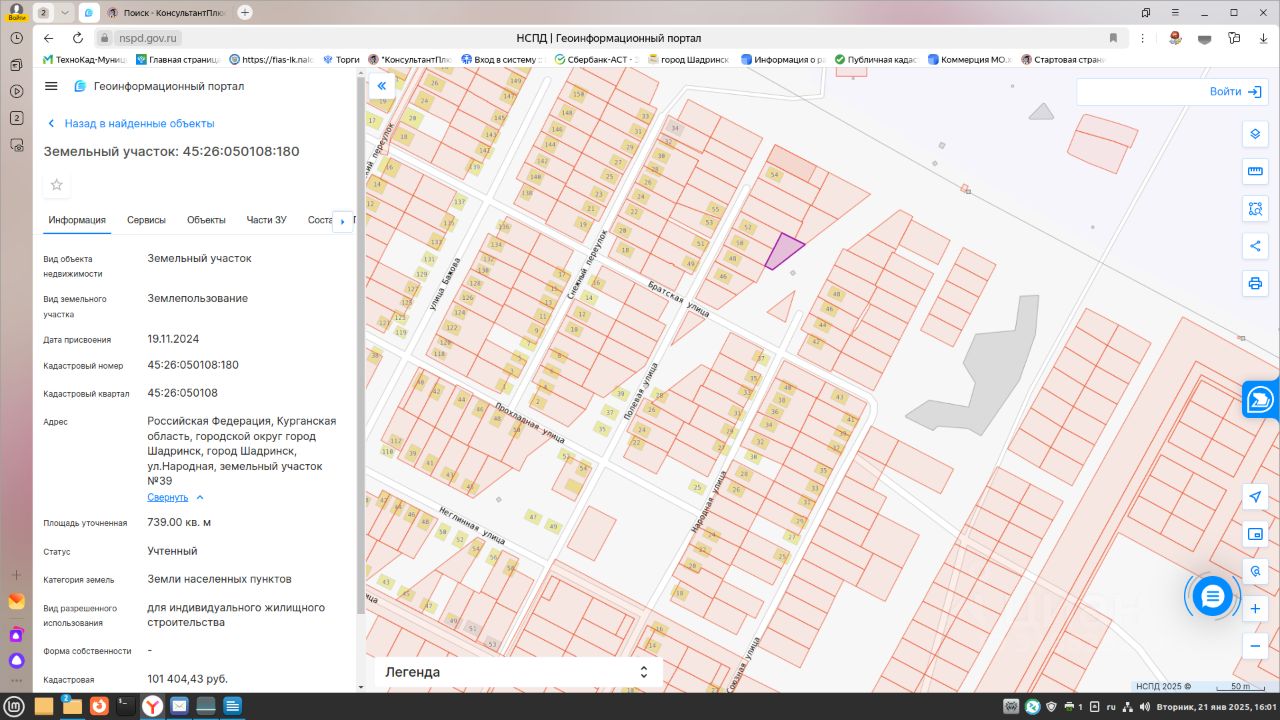
Task: Add parcel to favorites with star
Action: point(57,185)
